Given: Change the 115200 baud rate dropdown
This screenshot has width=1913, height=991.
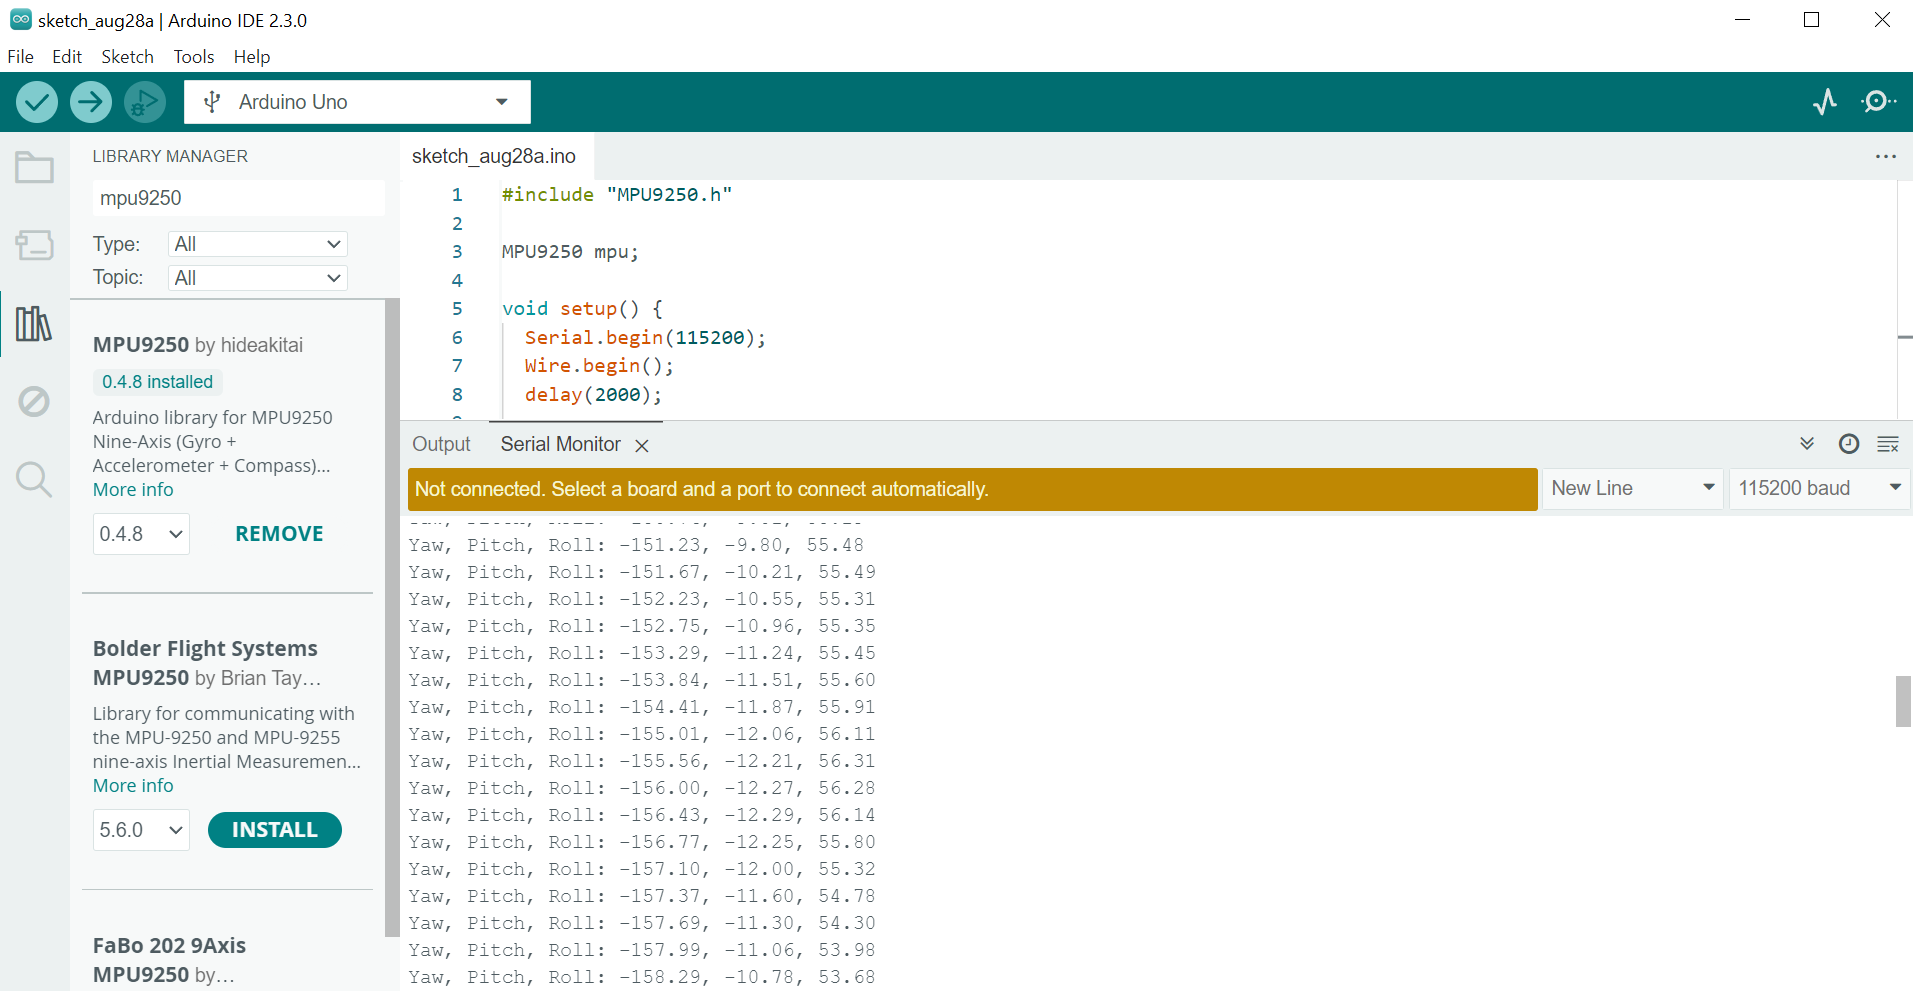Looking at the screenshot, I should pyautogui.click(x=1820, y=488).
